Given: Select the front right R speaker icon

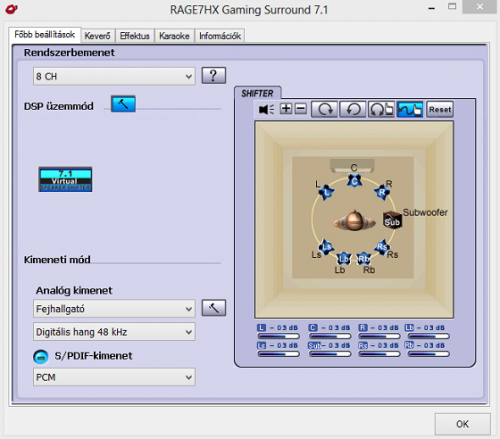Looking at the screenshot, I should [x=382, y=192].
